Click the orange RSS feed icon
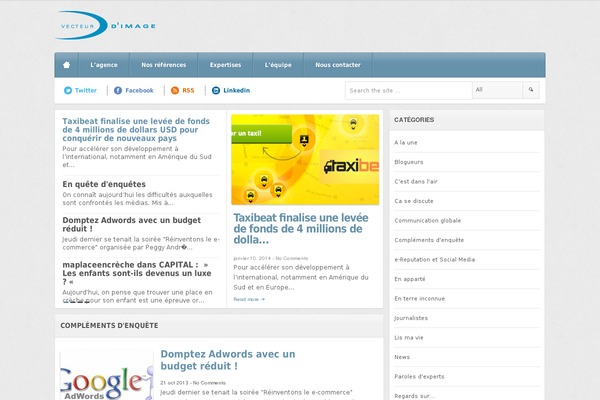 tap(175, 90)
